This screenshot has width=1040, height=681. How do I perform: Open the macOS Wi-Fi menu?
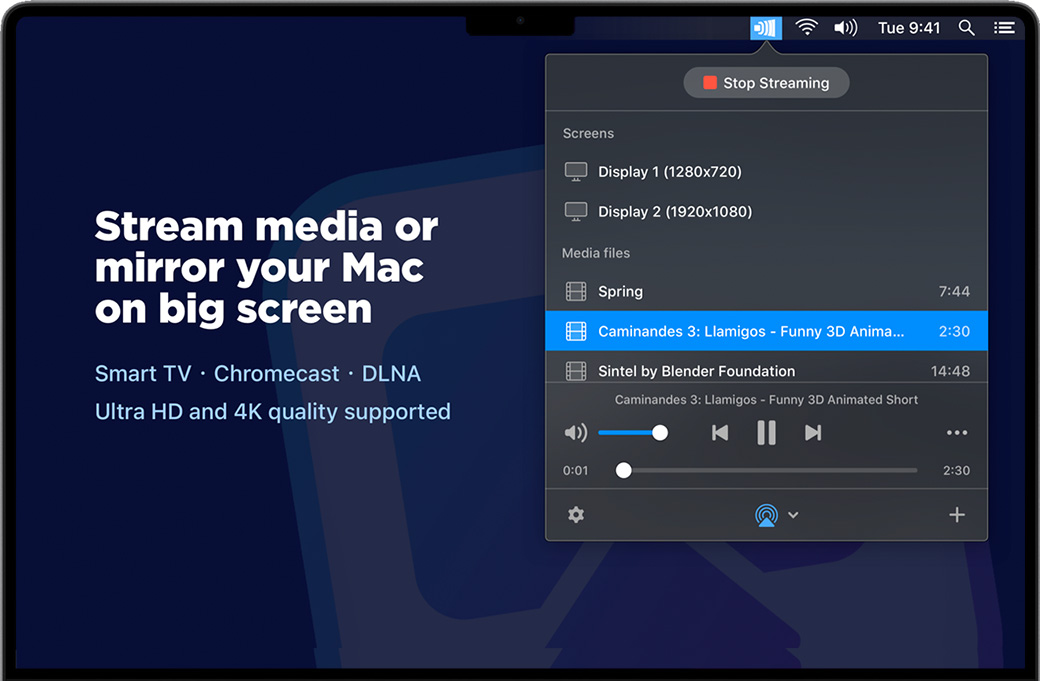[806, 28]
